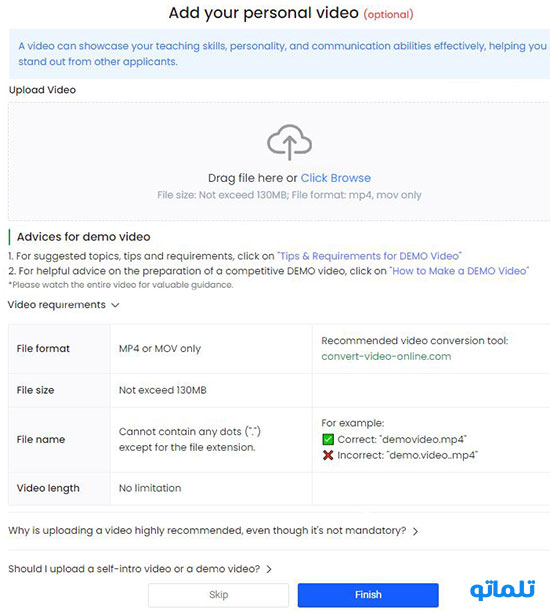Expand the arrow beside self-intro or demo question
550x613 pixels.
pos(269,569)
